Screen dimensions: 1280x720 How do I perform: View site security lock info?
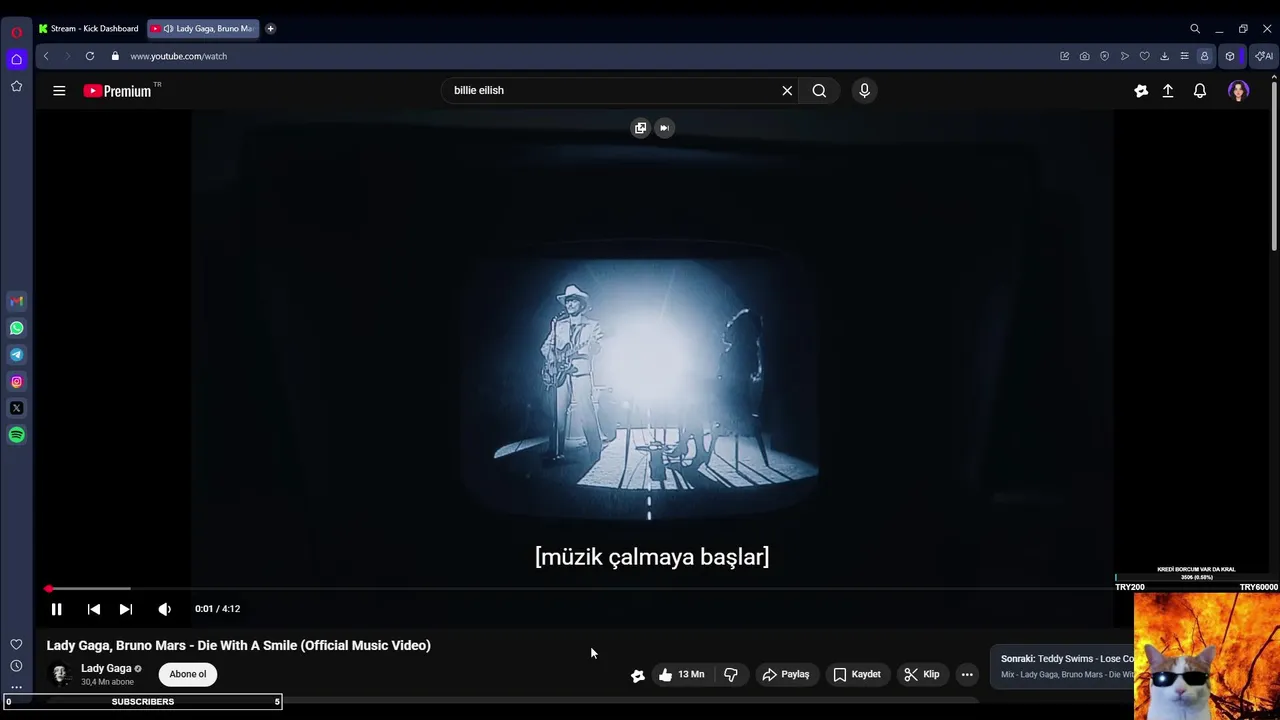(x=115, y=56)
